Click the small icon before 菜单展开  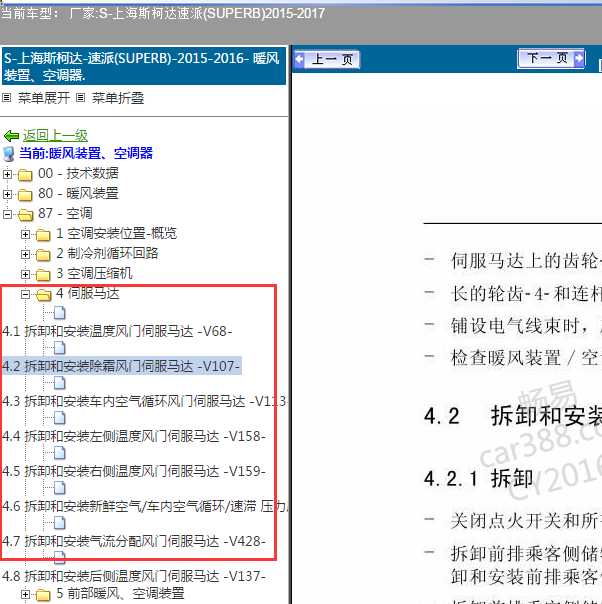tap(7, 98)
